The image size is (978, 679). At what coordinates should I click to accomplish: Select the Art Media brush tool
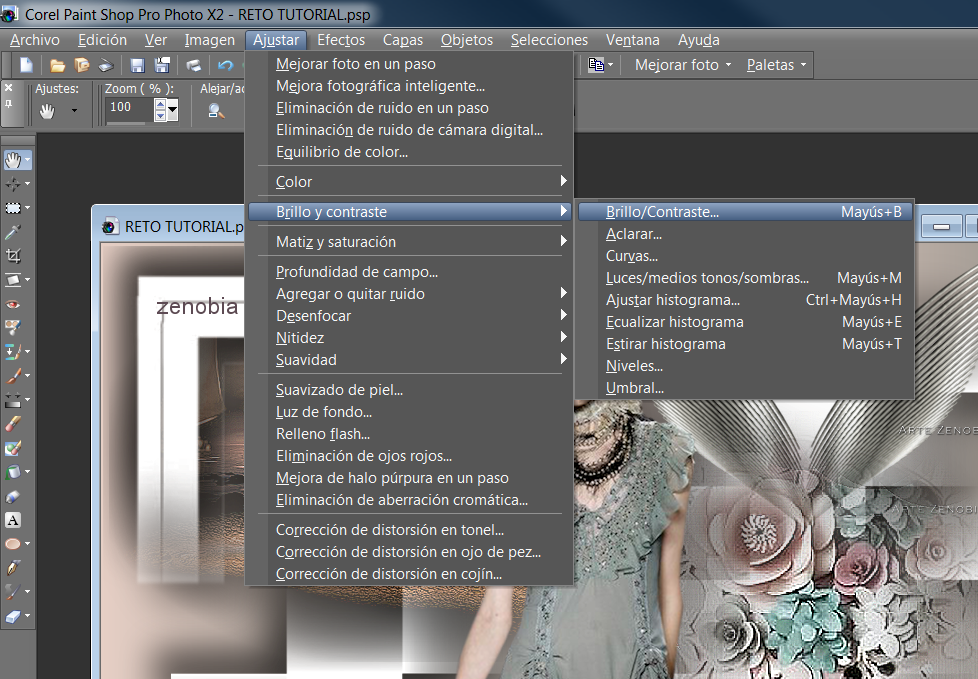tap(12, 591)
